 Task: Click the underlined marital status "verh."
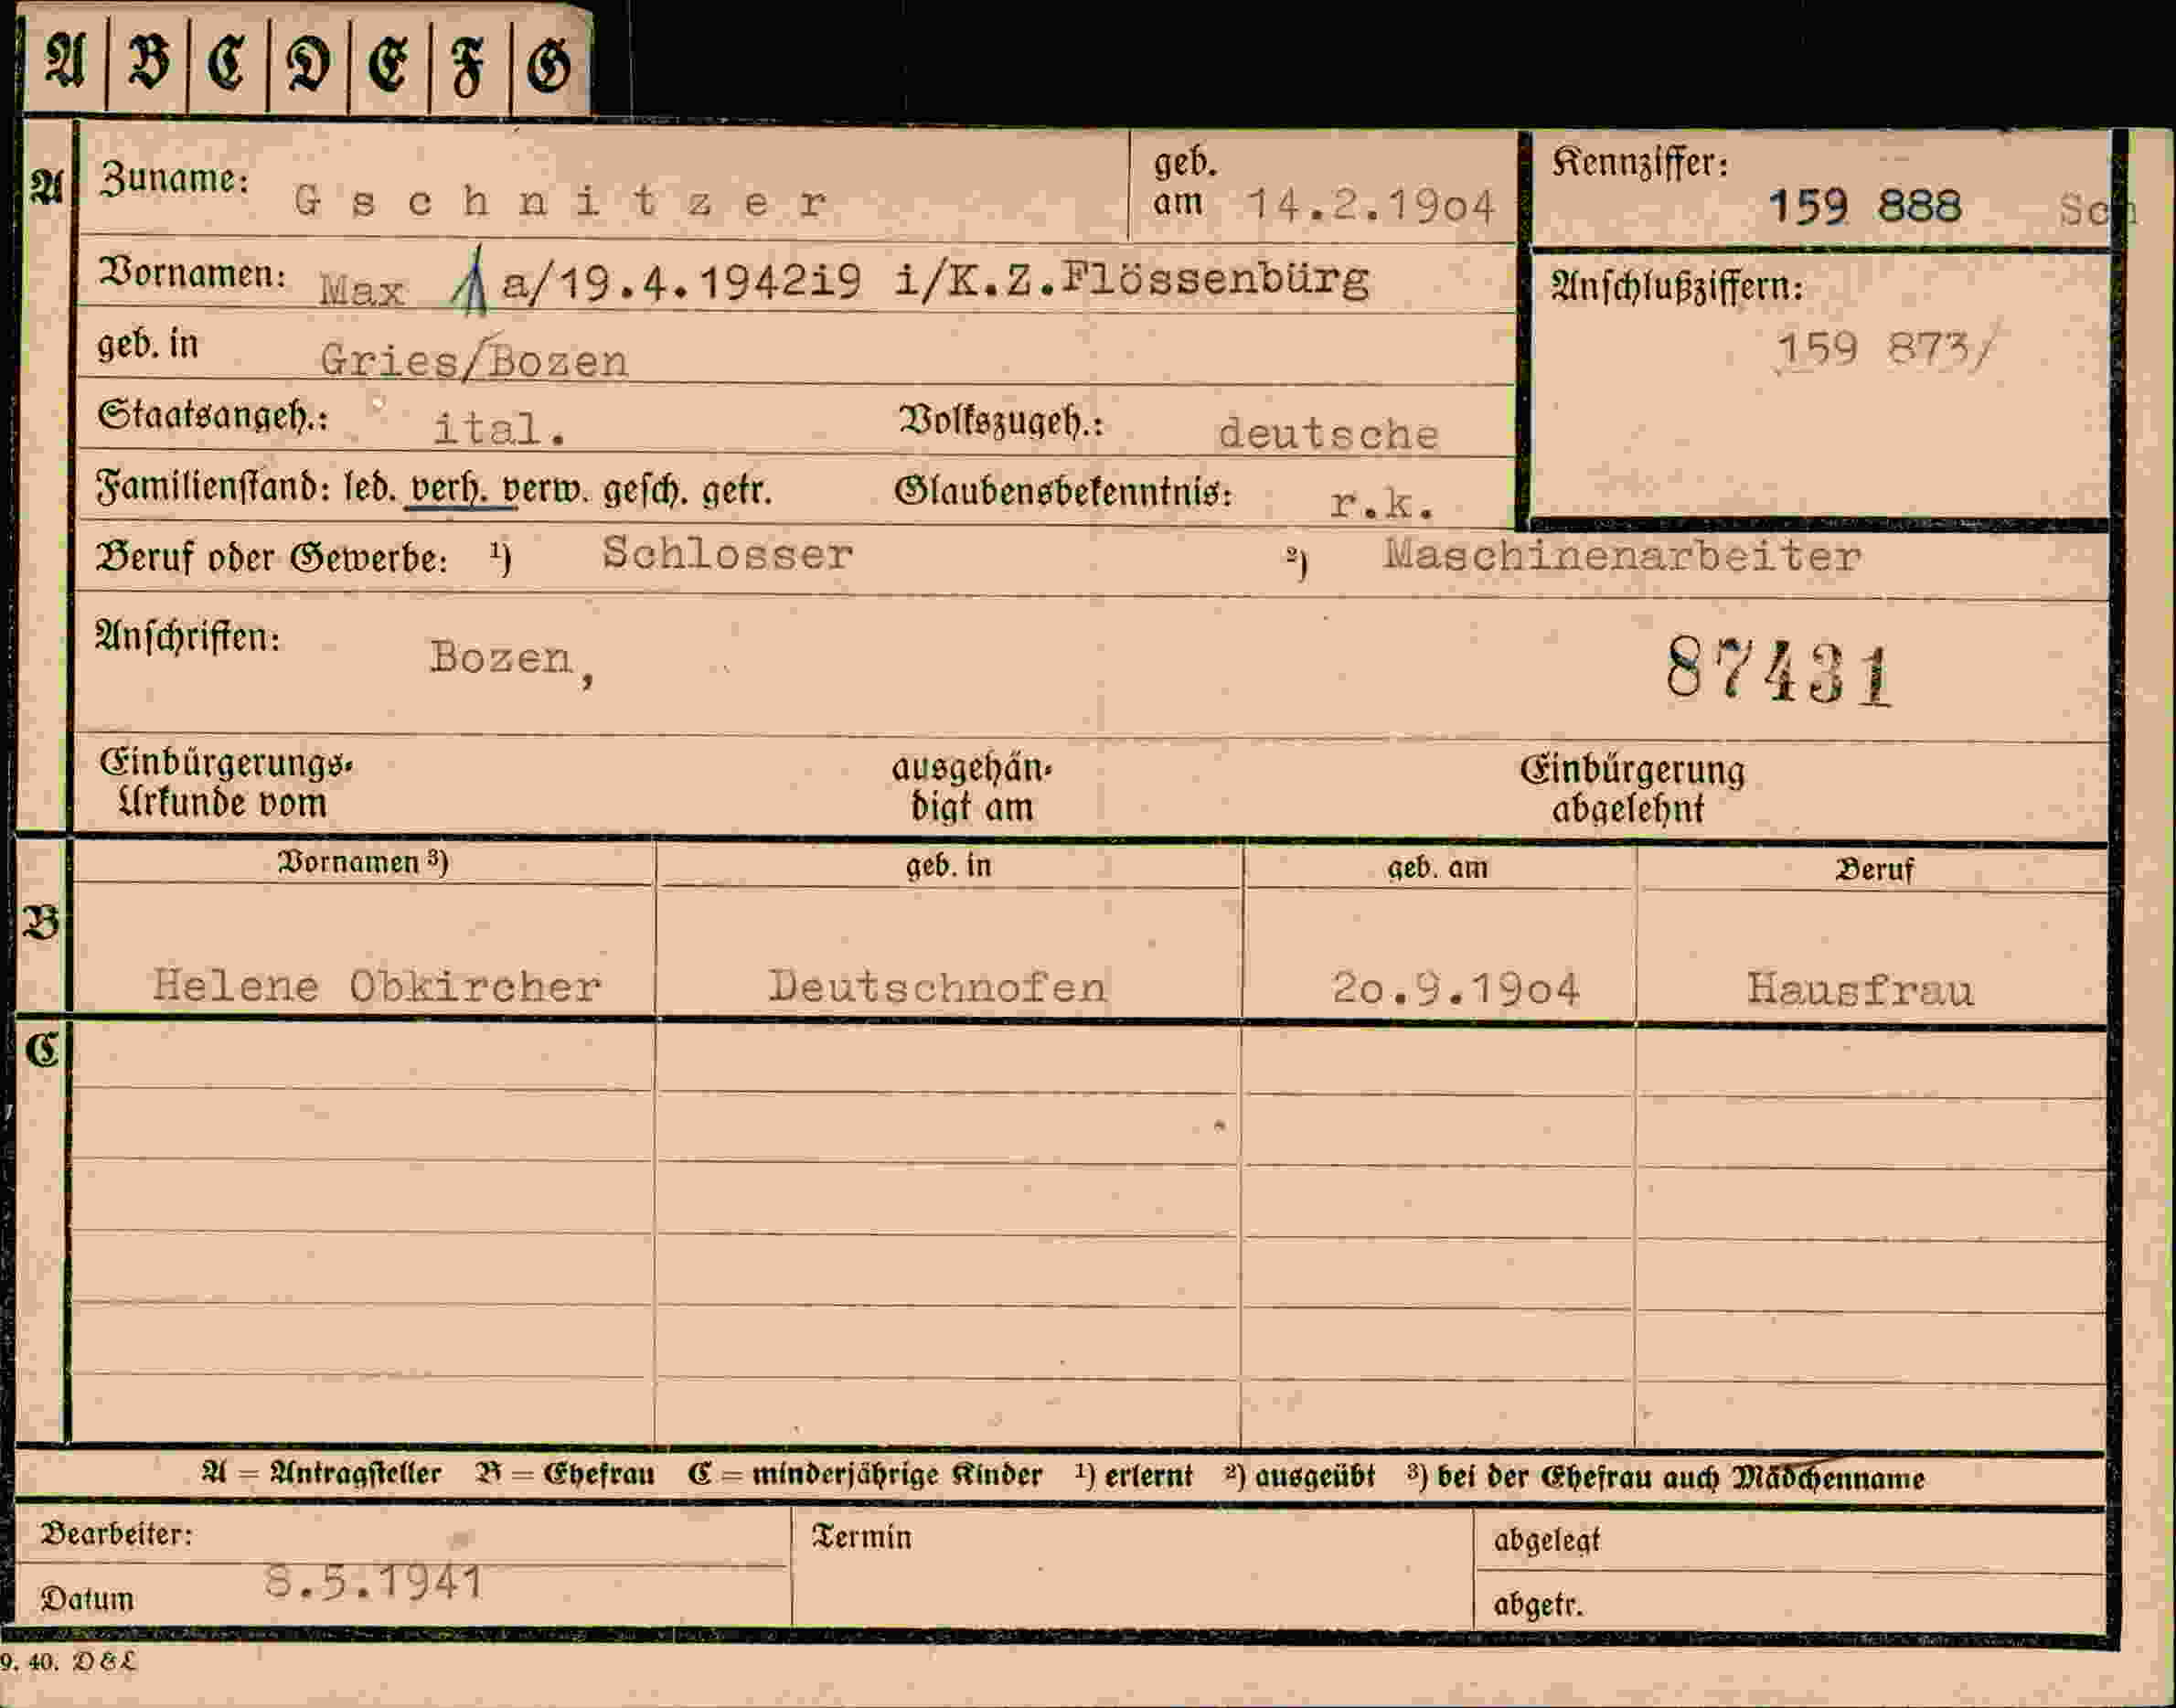450,489
